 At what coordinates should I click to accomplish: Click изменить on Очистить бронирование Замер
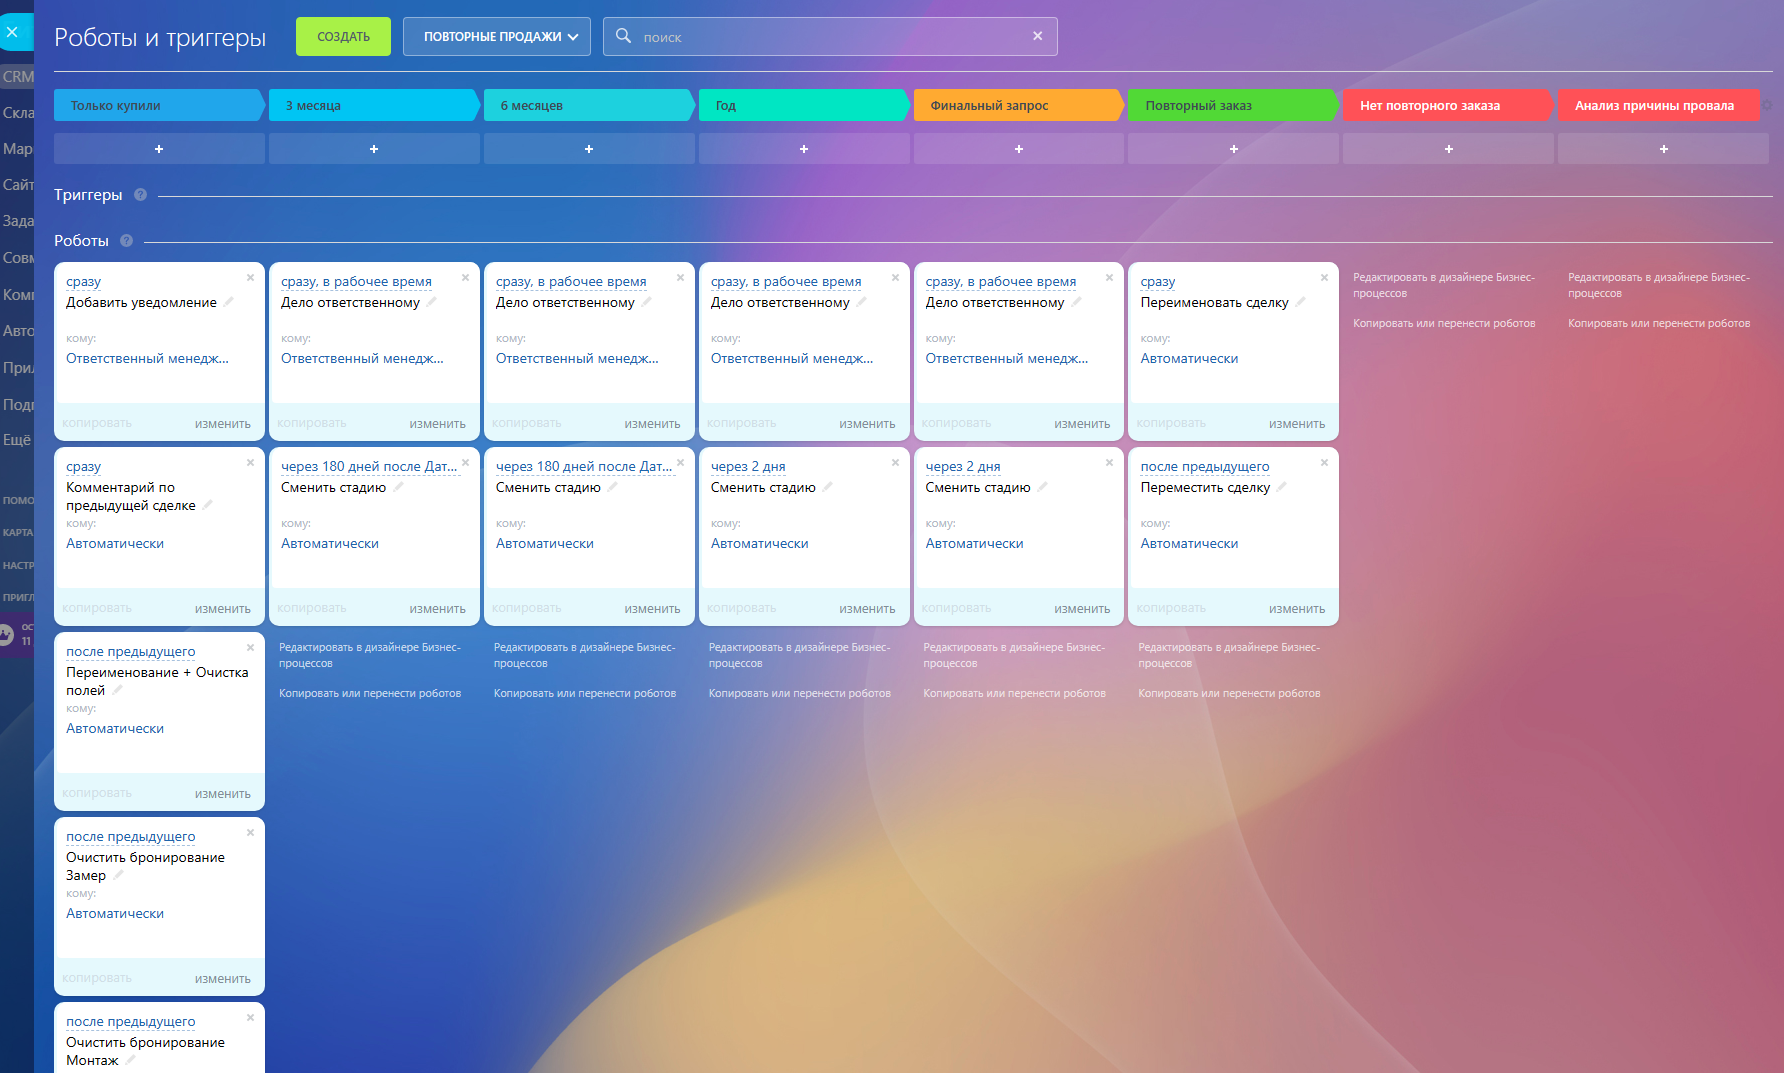point(223,979)
